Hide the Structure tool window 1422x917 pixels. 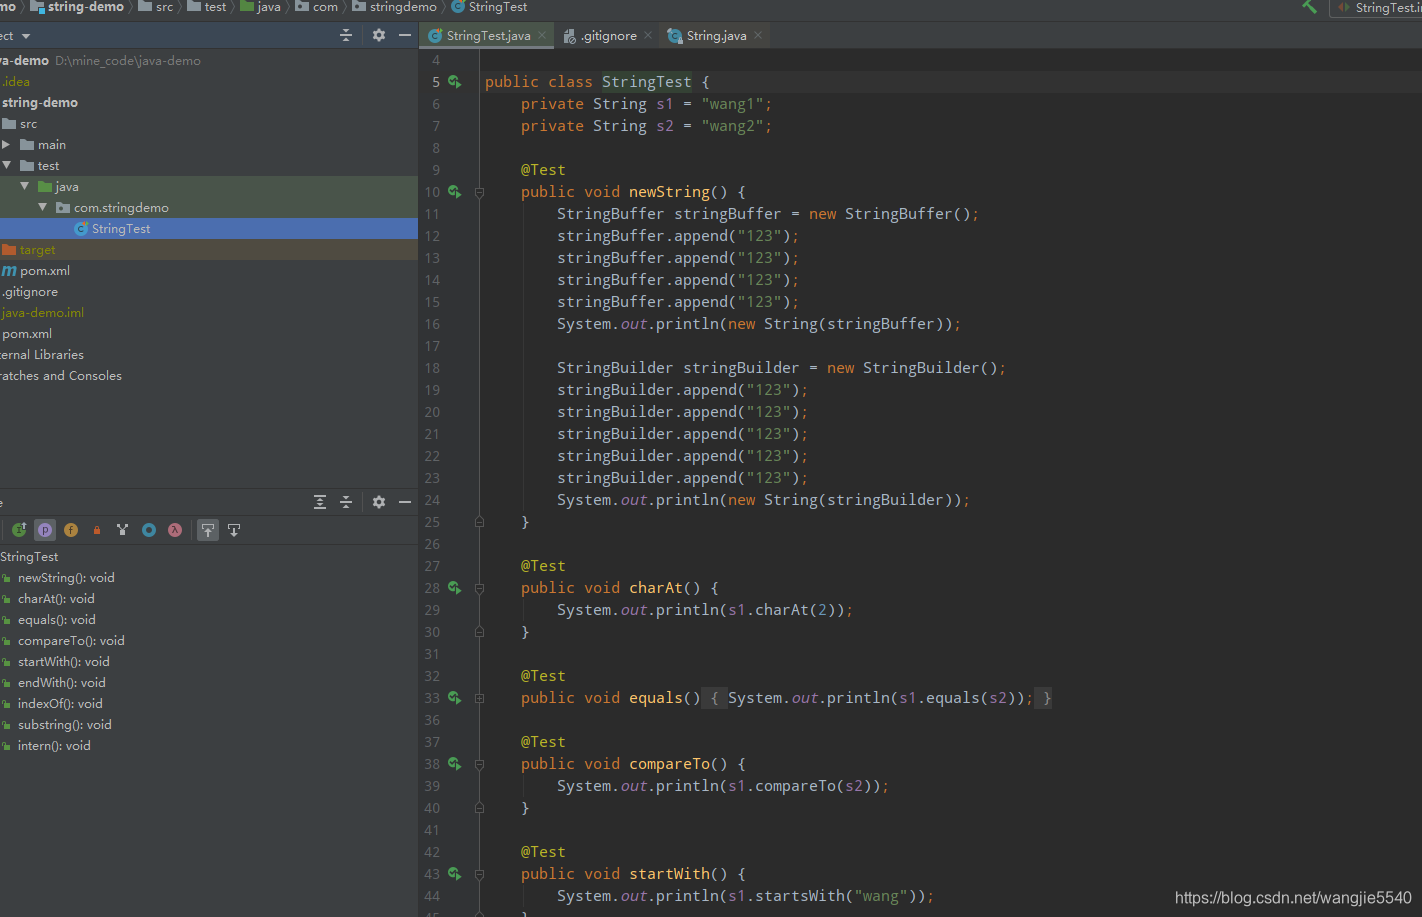click(x=405, y=502)
